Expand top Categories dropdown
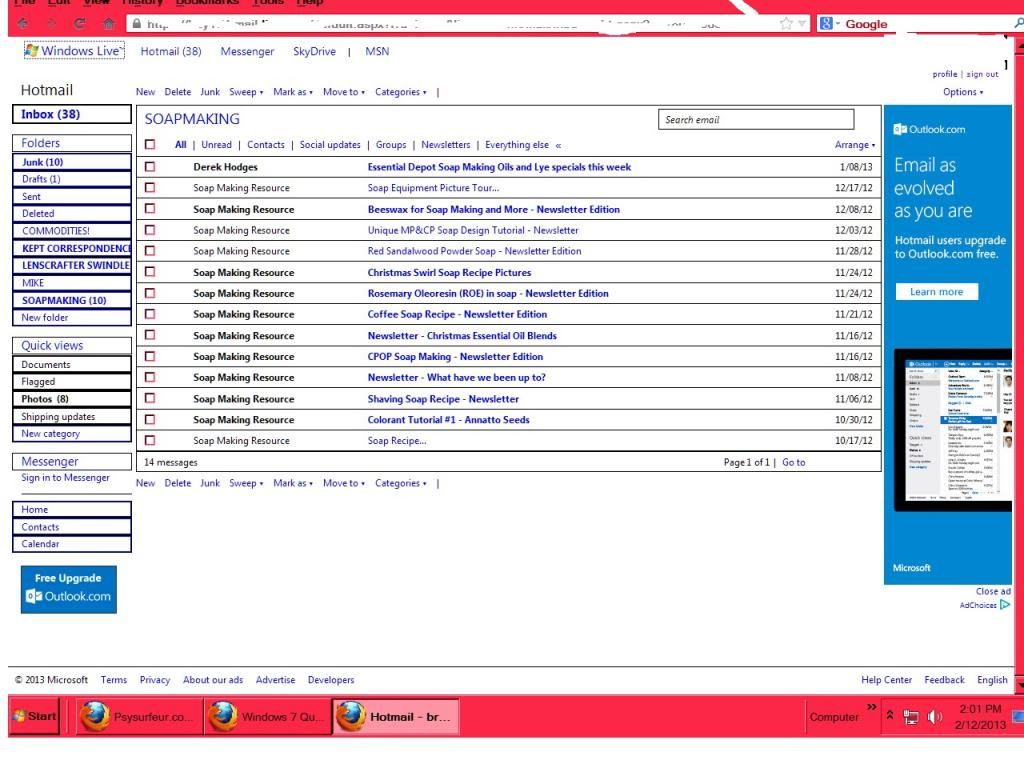 click(x=400, y=92)
